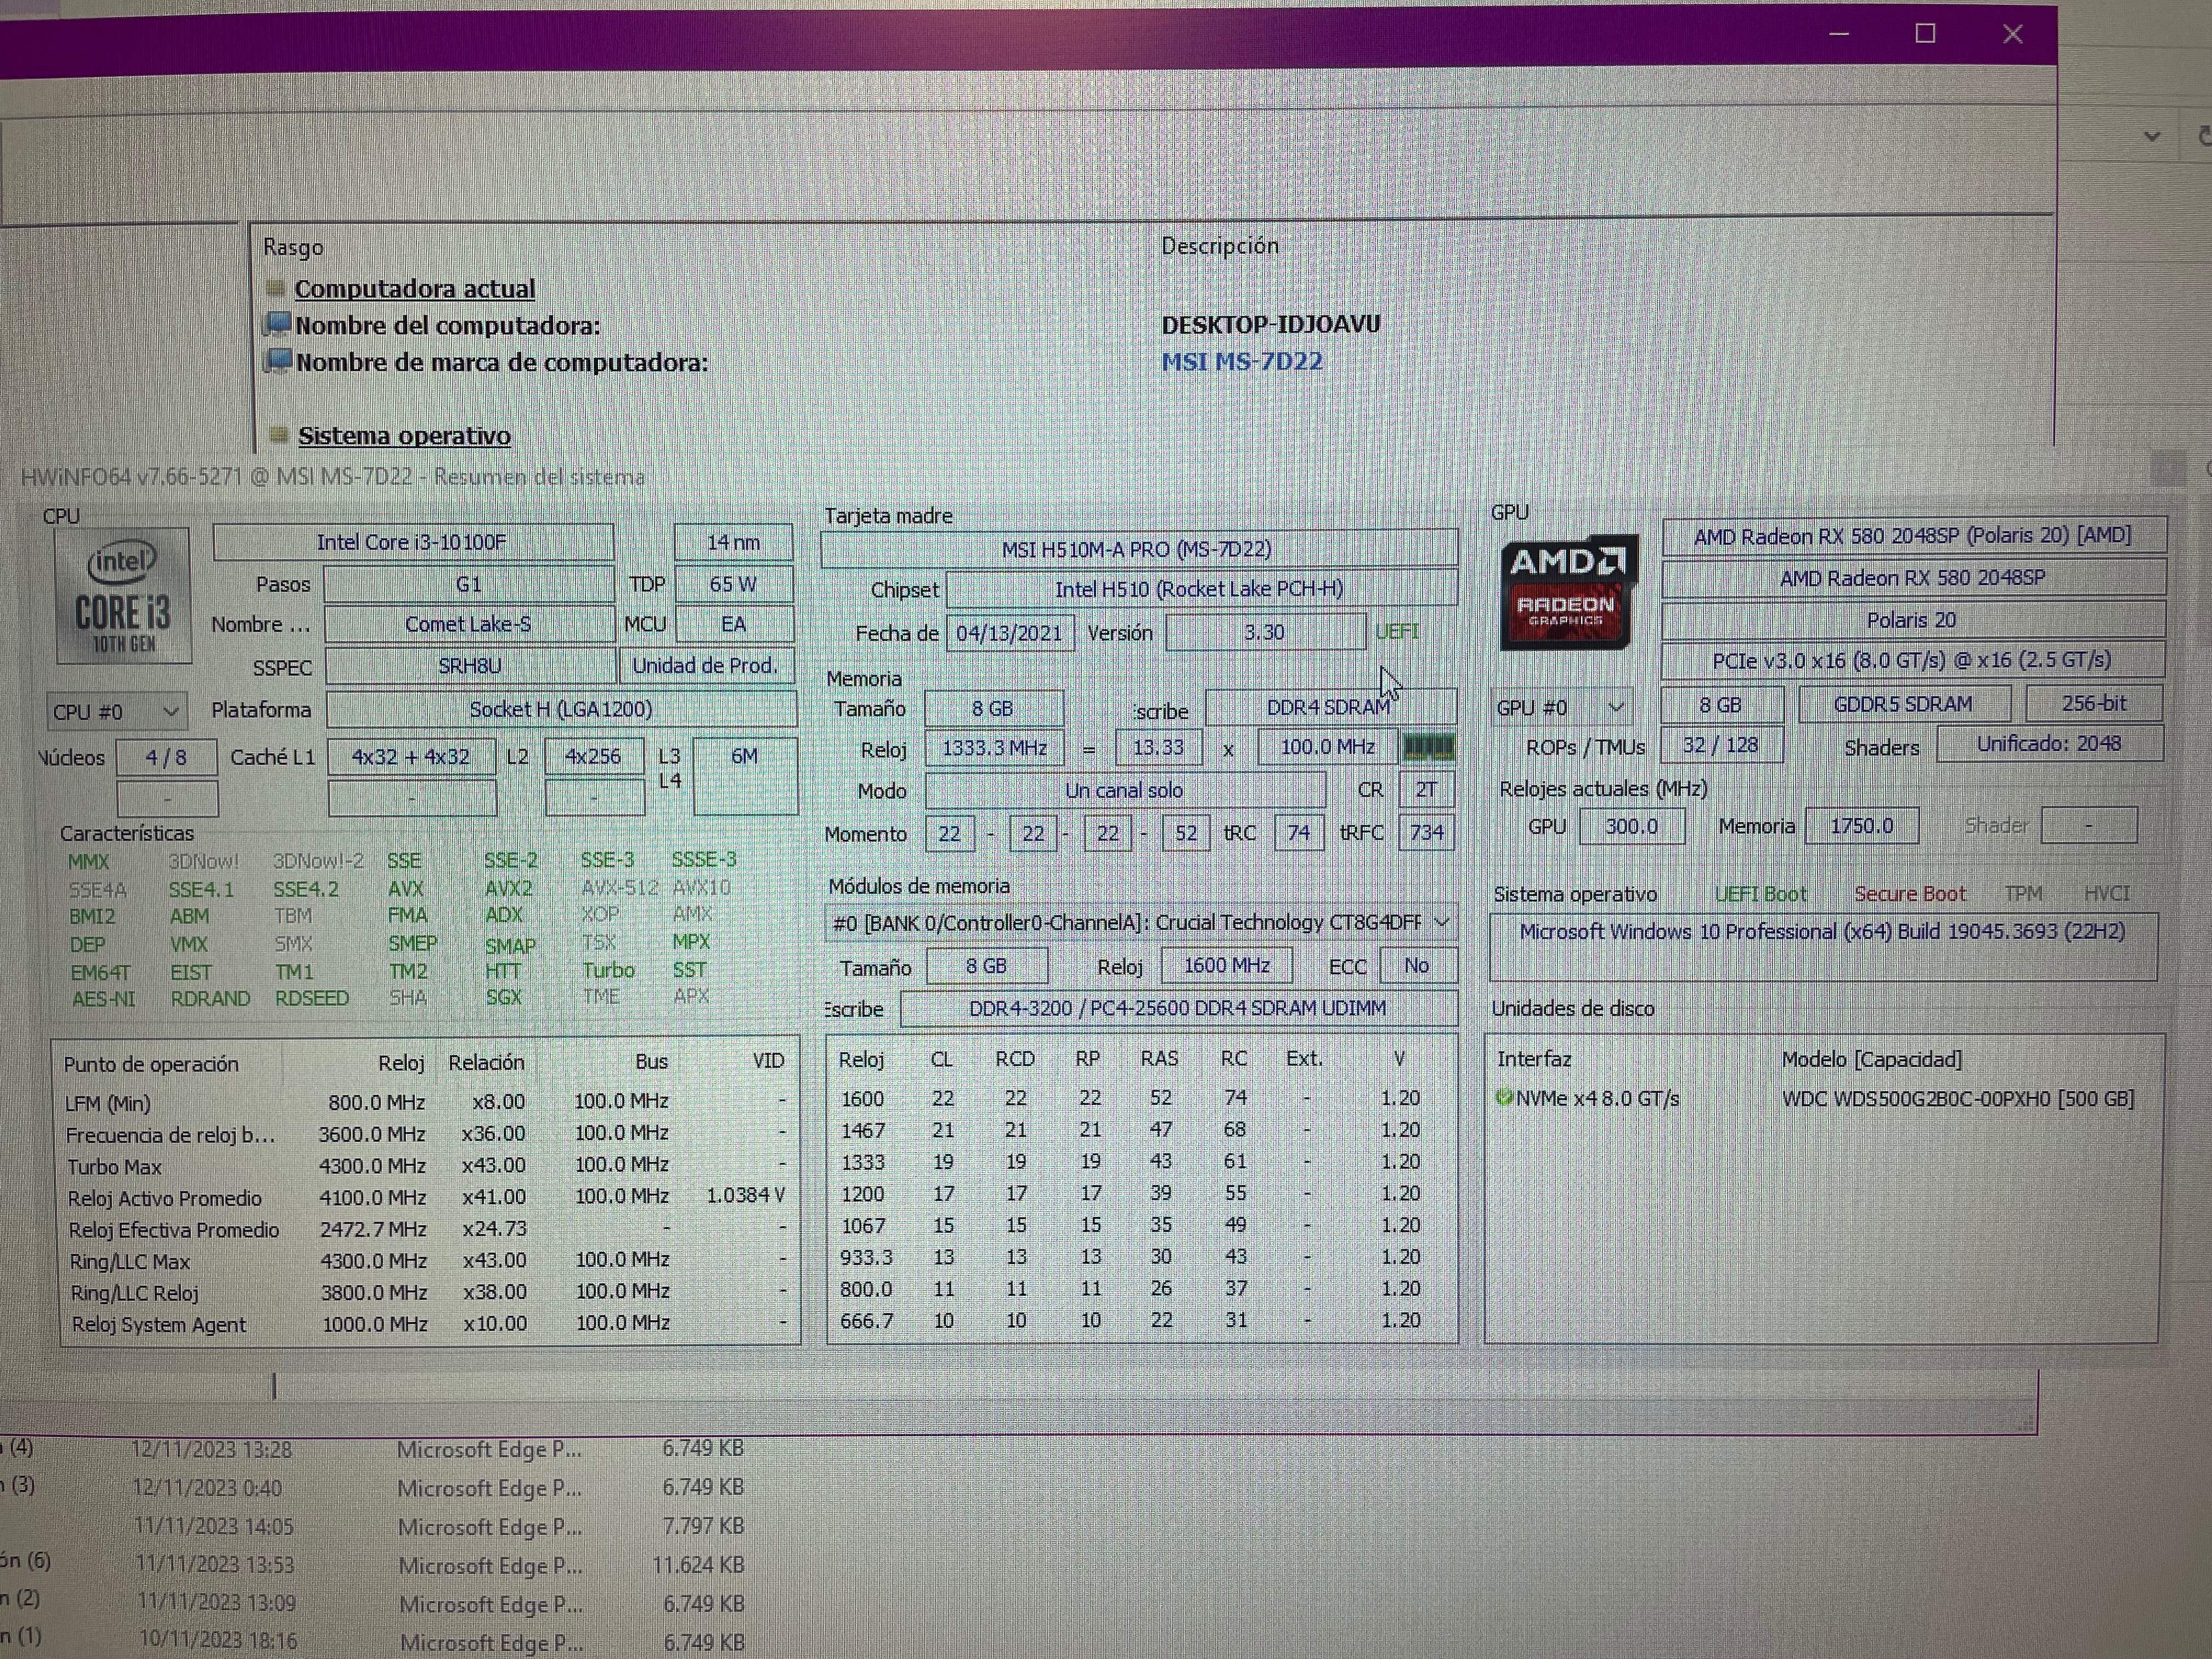This screenshot has height=1659, width=2212.
Task: Select the WDC WDS500G2B0C drive entry
Action: pyautogui.click(x=1957, y=1099)
